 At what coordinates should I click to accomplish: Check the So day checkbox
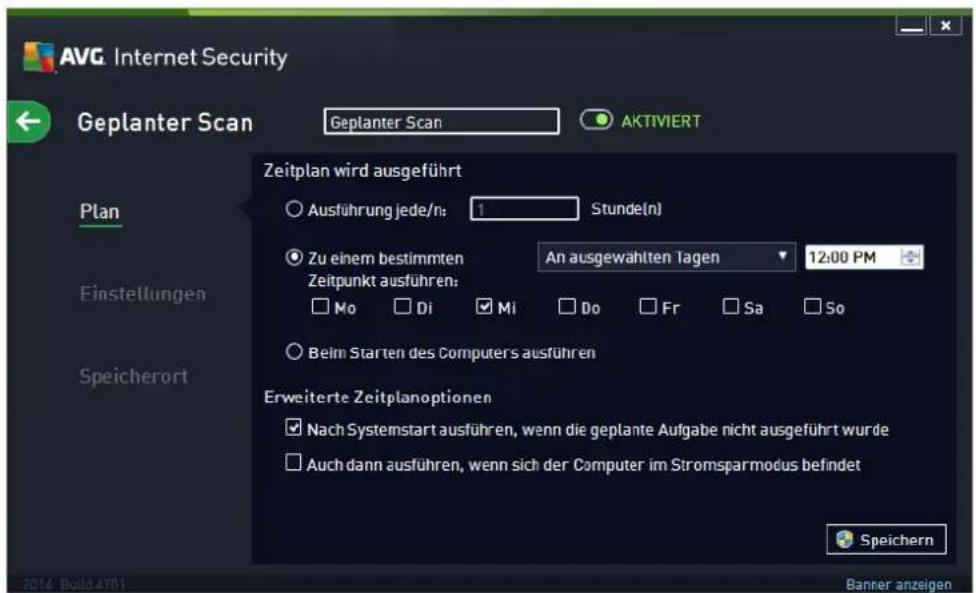[x=812, y=306]
